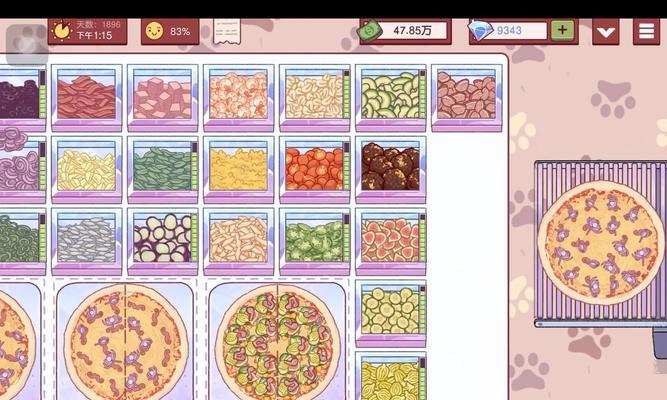
Task: Select the fig slices ingredient bin
Action: [391, 241]
